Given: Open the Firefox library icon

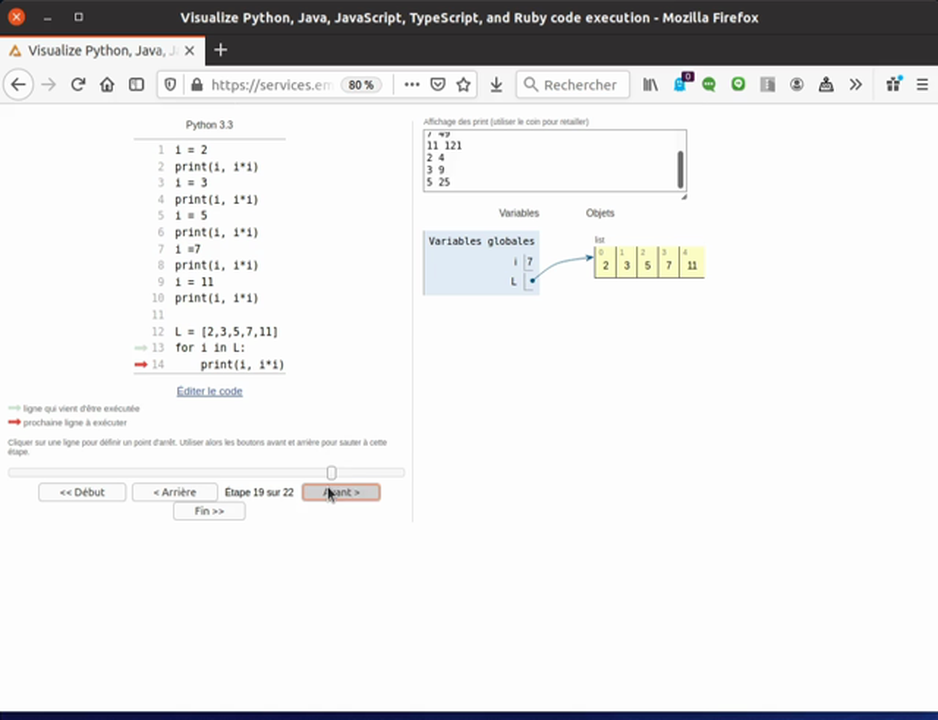Looking at the screenshot, I should 650,85.
